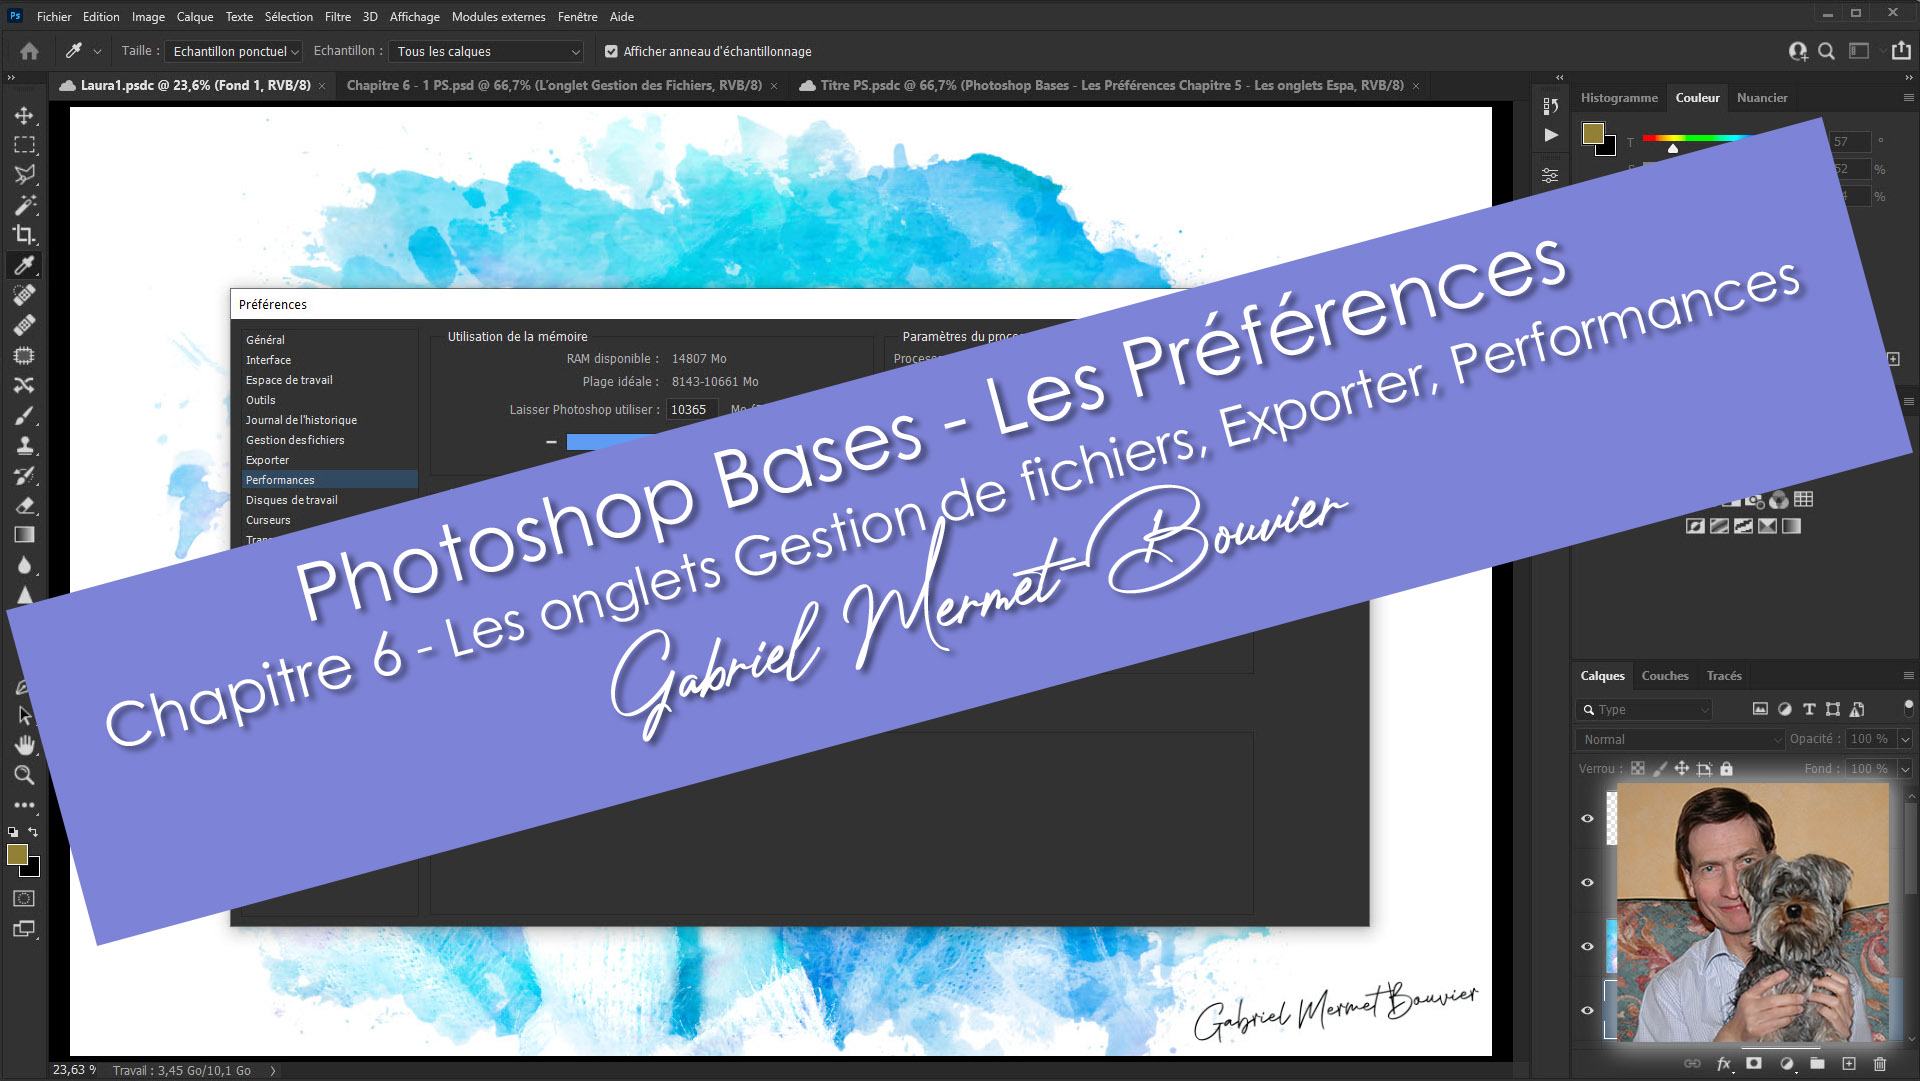Click the Laisser Photoshop utiliser value field
The image size is (1920, 1081).
click(691, 409)
